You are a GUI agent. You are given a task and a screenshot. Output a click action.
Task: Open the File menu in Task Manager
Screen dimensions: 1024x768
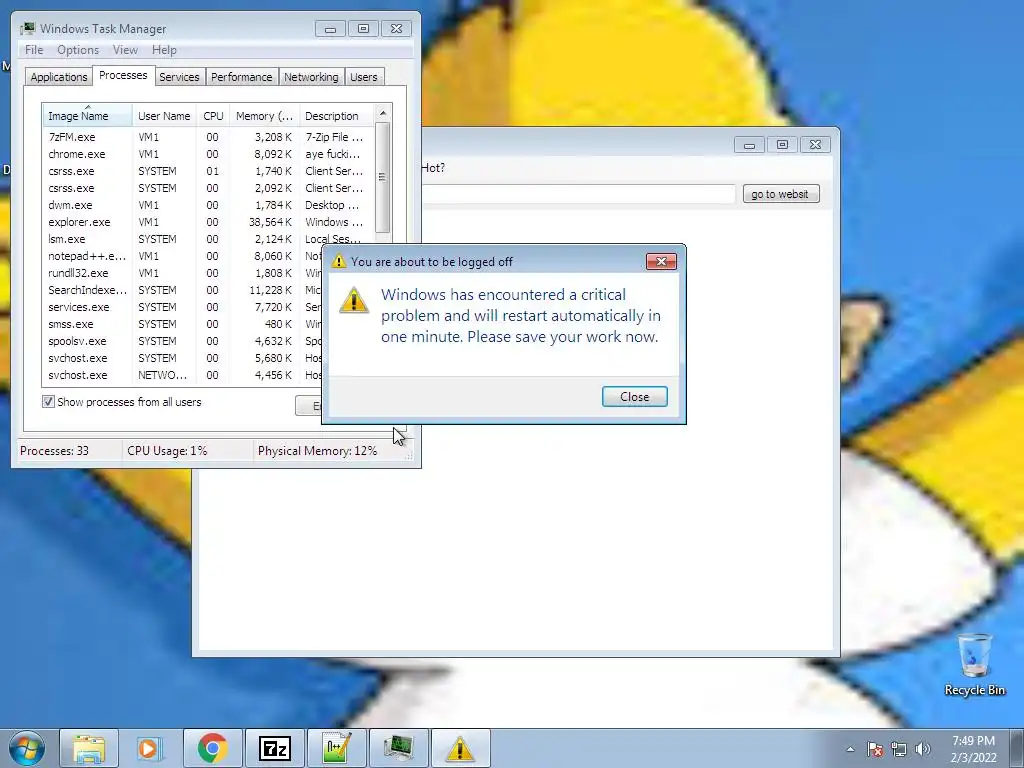(x=34, y=50)
